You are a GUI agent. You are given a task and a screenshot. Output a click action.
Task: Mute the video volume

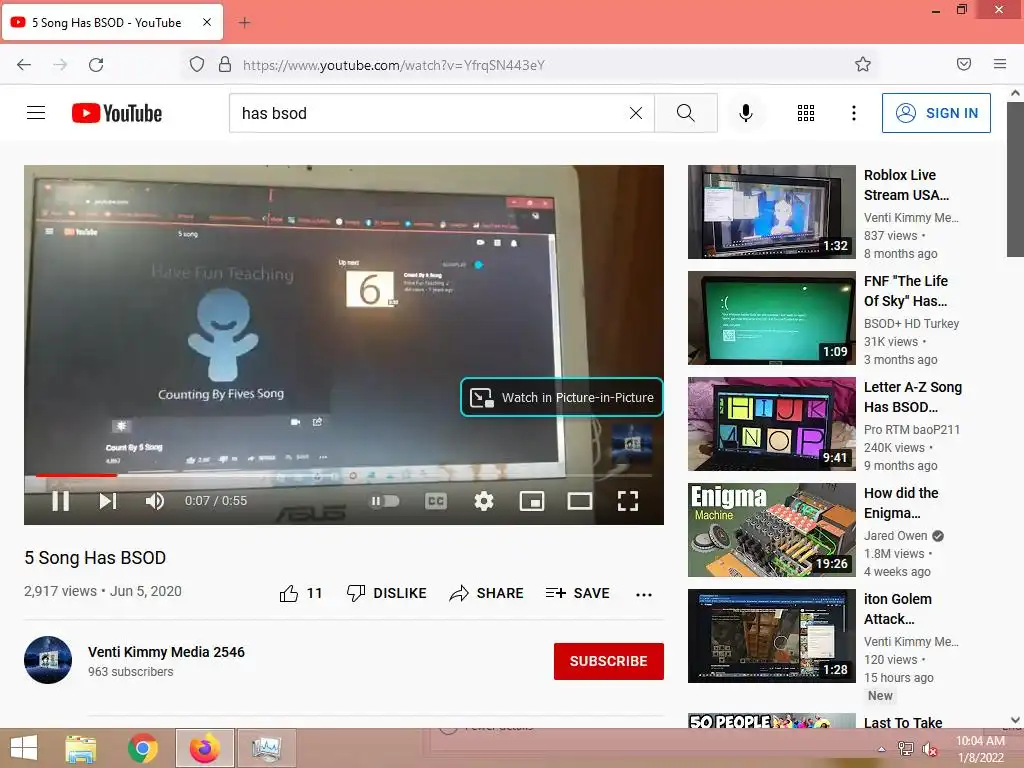click(x=155, y=501)
